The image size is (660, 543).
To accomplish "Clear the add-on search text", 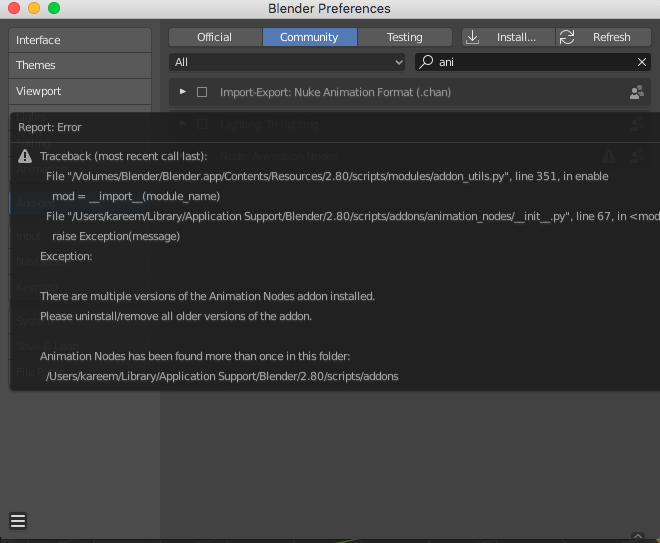I will [641, 62].
